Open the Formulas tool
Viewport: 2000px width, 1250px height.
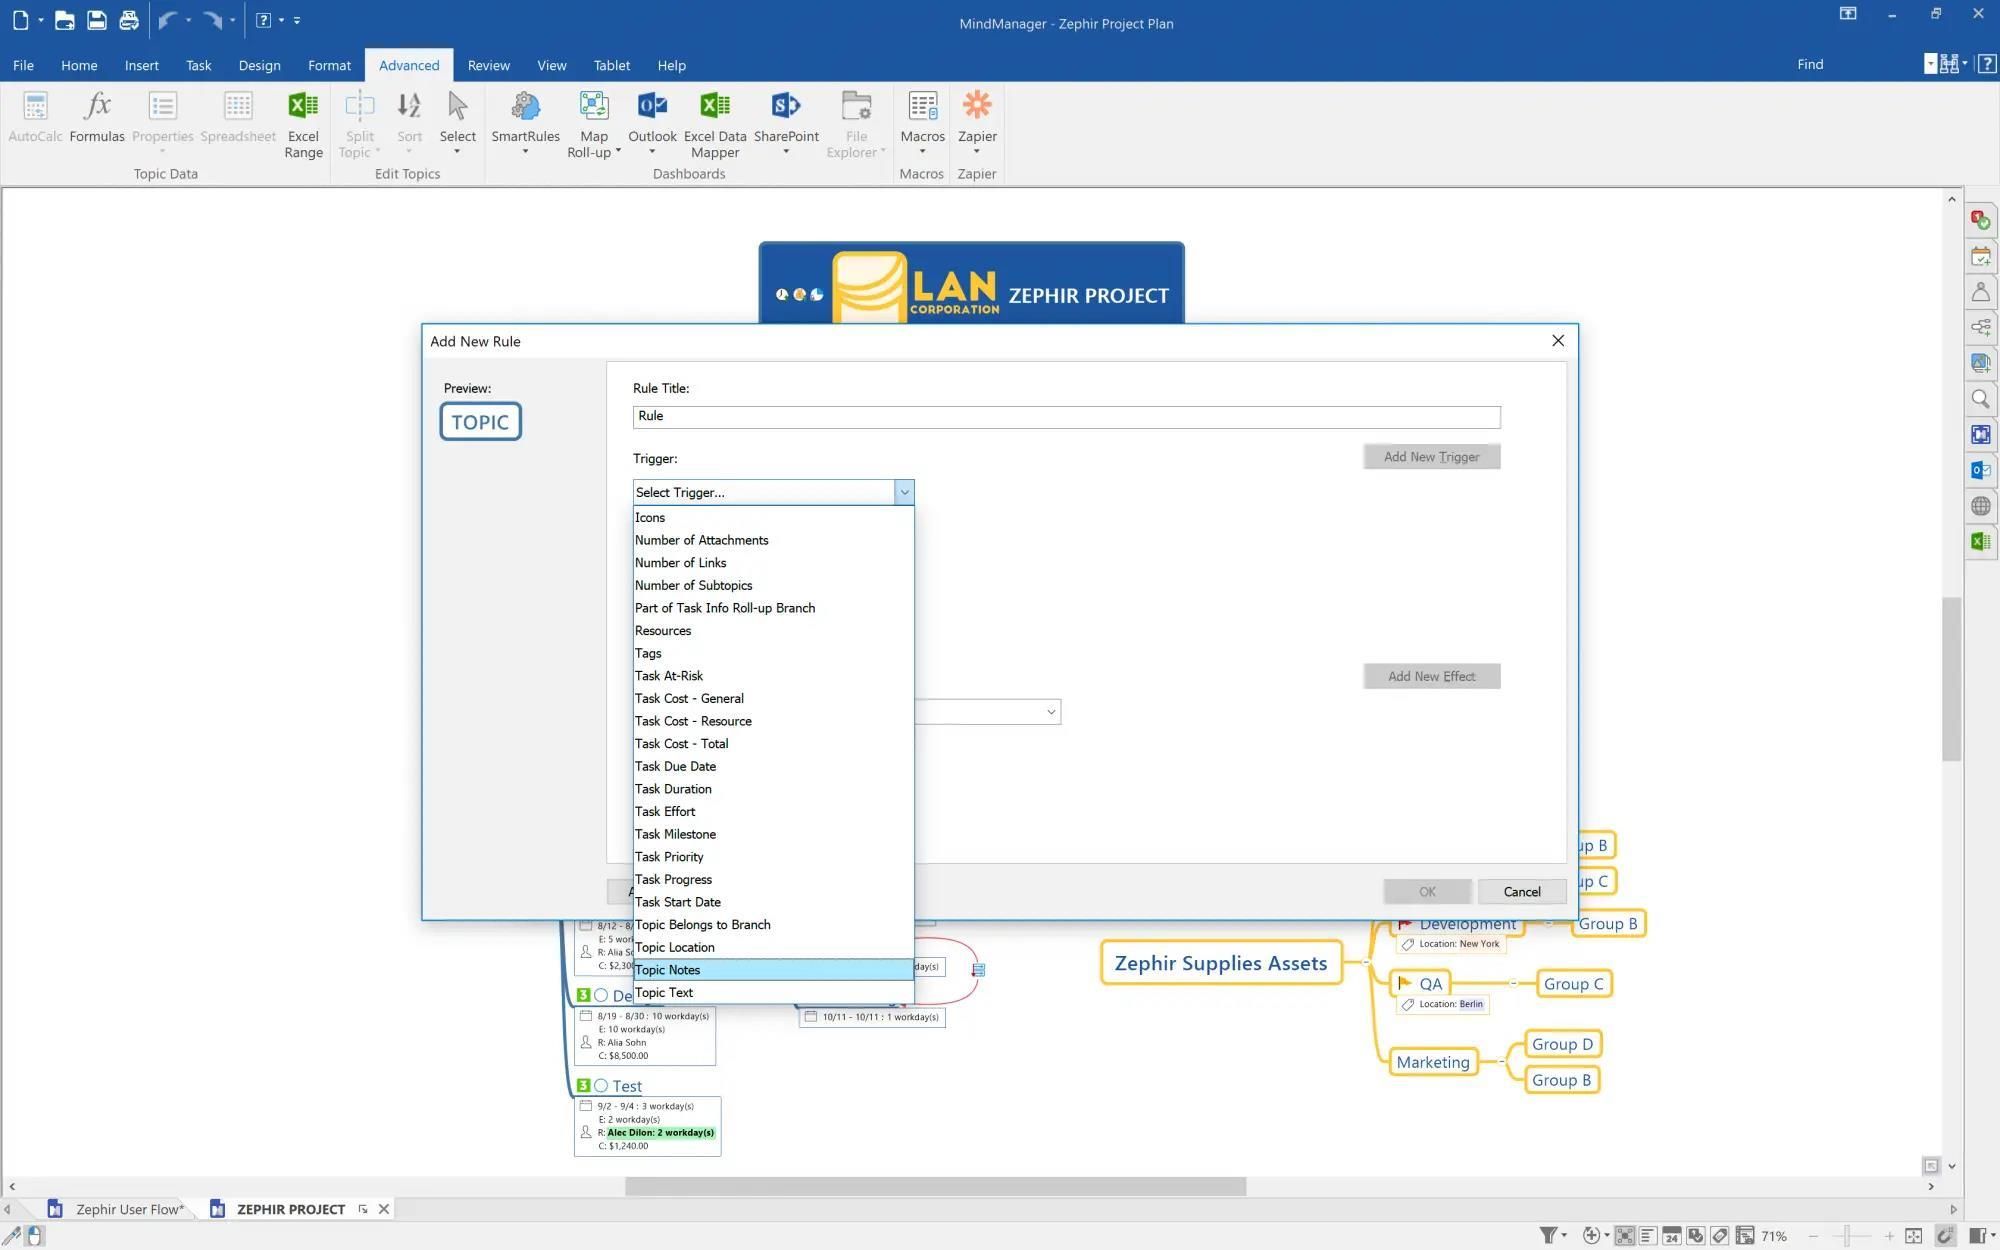[x=97, y=120]
